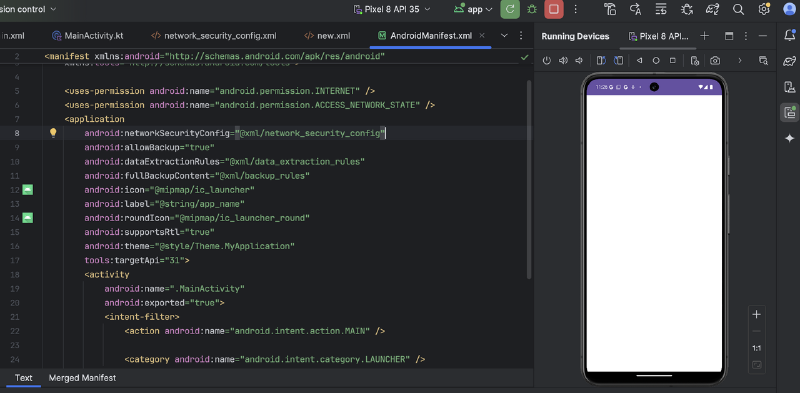800x393 pixels.
Task: Click the emulator Overview square button
Action: coord(672,61)
